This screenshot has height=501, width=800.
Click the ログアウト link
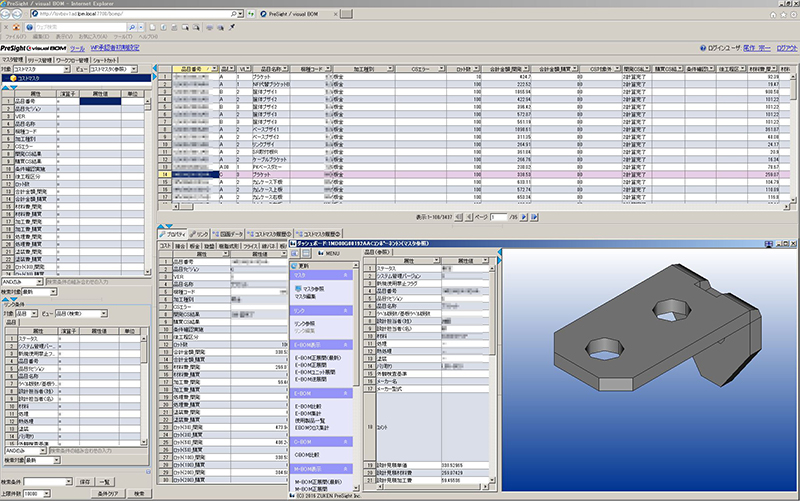coord(787,48)
